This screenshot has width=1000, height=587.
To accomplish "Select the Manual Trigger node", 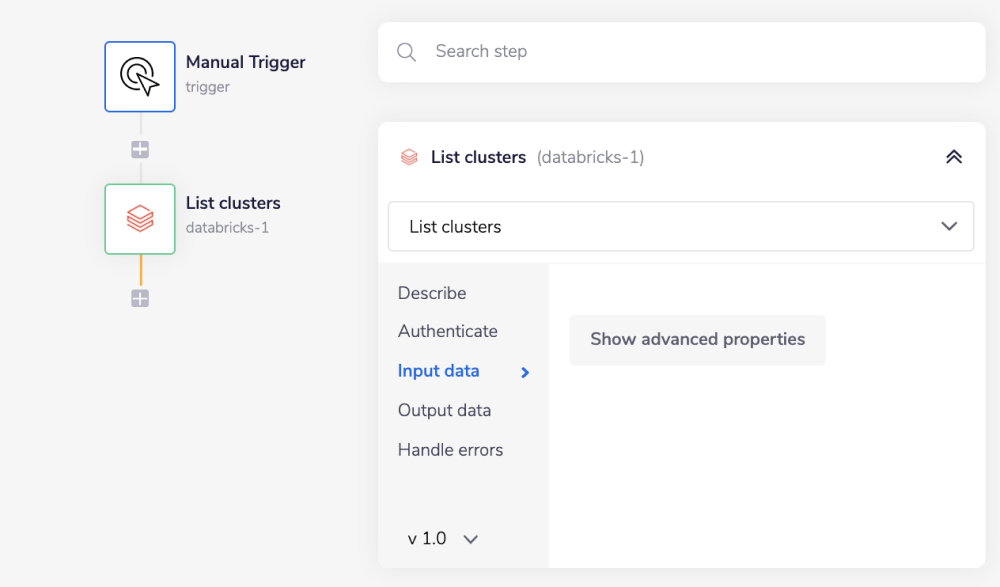I will coord(245,62).
